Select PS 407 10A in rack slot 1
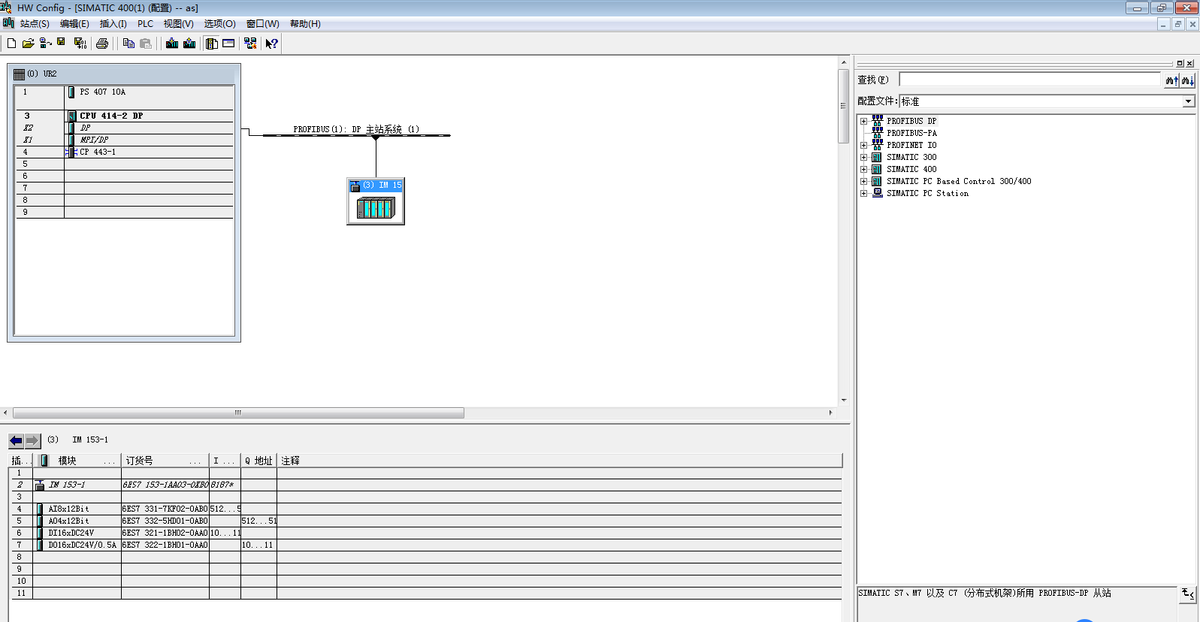The height and width of the screenshot is (622, 1200). pyautogui.click(x=122, y=91)
